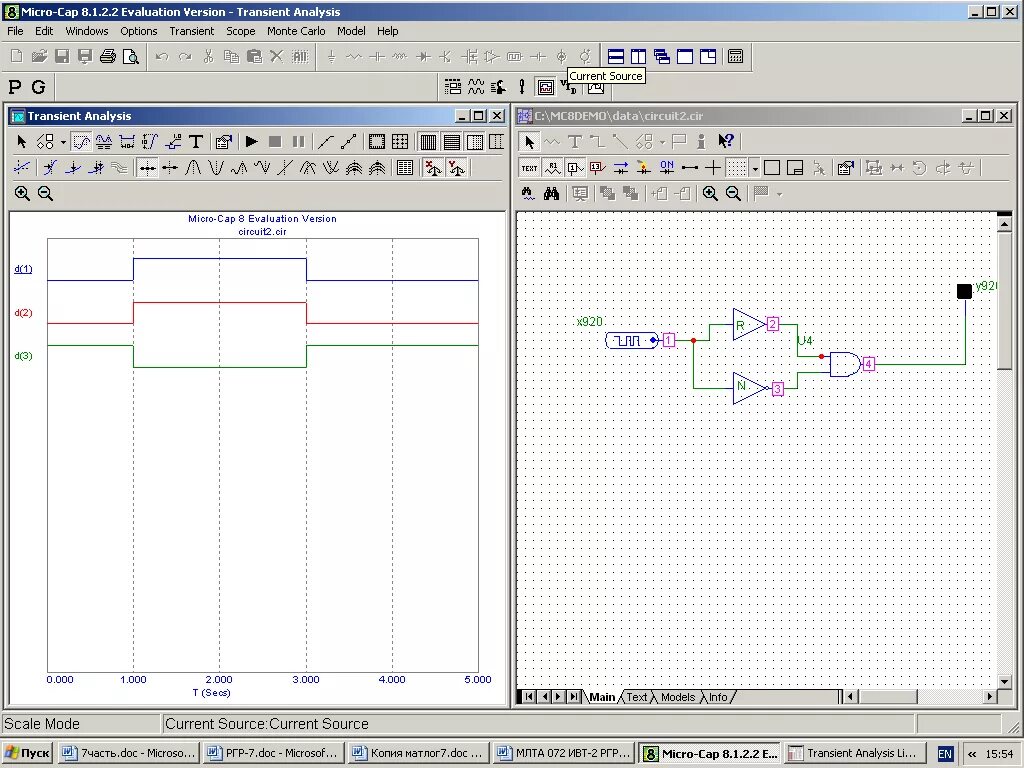This screenshot has height=768, width=1024.
Task: Switch to the Models page tab
Action: click(x=678, y=697)
